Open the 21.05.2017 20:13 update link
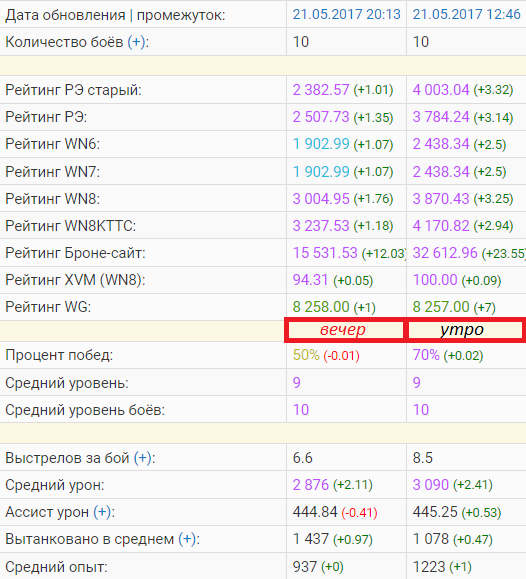This screenshot has height=579, width=526. coord(346,14)
